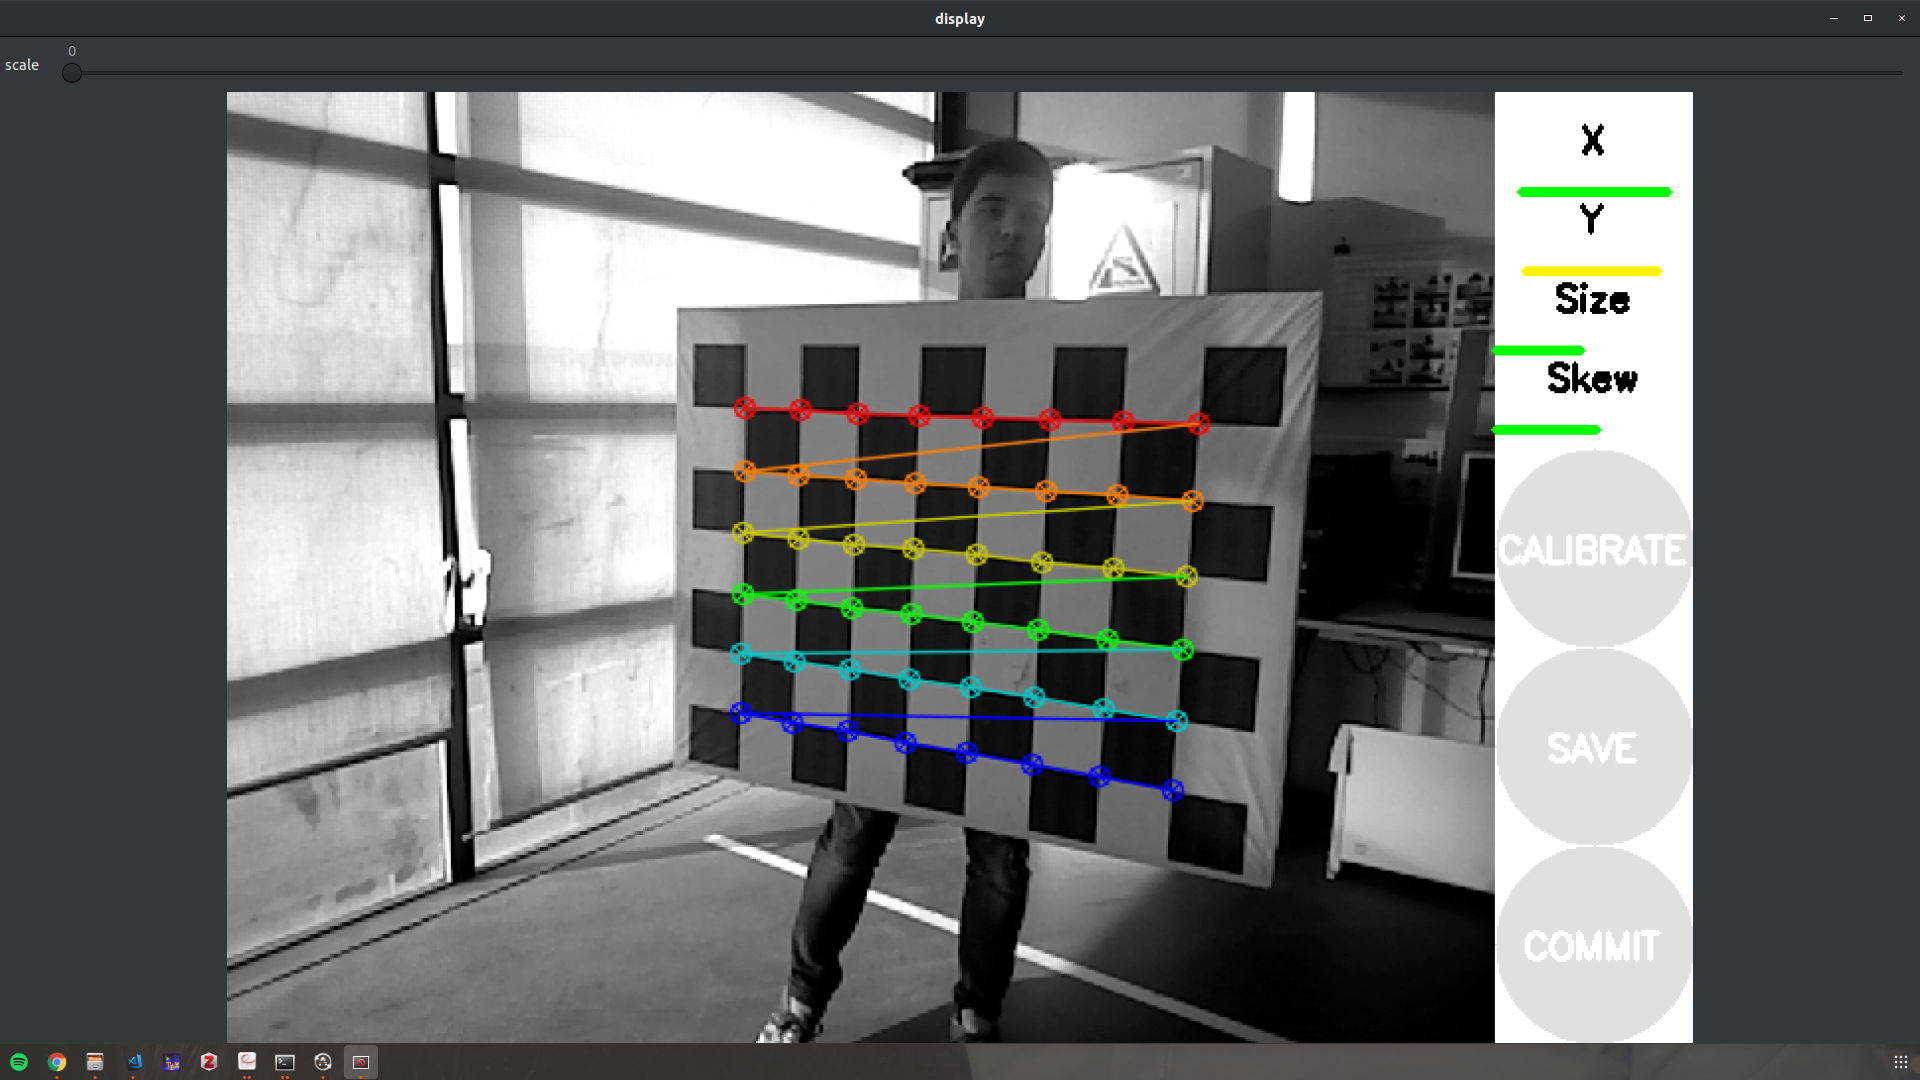
Task: Click the Skew progress bar
Action: 1546,430
